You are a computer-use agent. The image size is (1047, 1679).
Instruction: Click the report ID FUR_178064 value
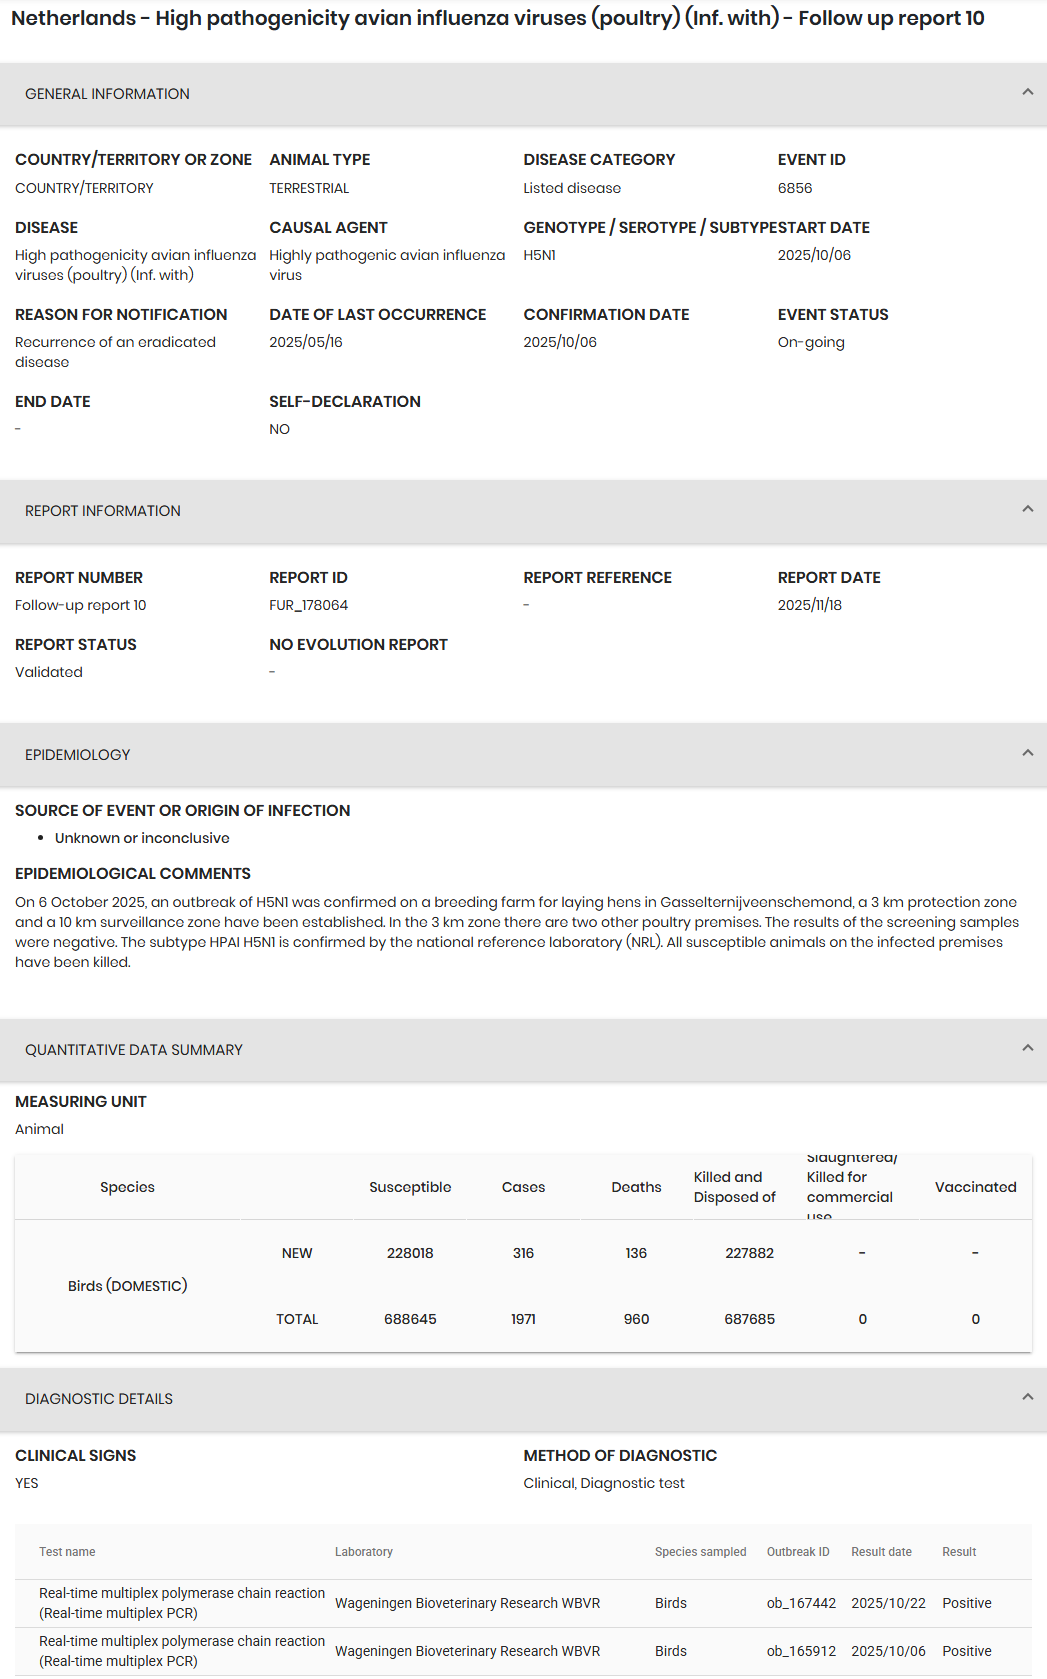(308, 605)
